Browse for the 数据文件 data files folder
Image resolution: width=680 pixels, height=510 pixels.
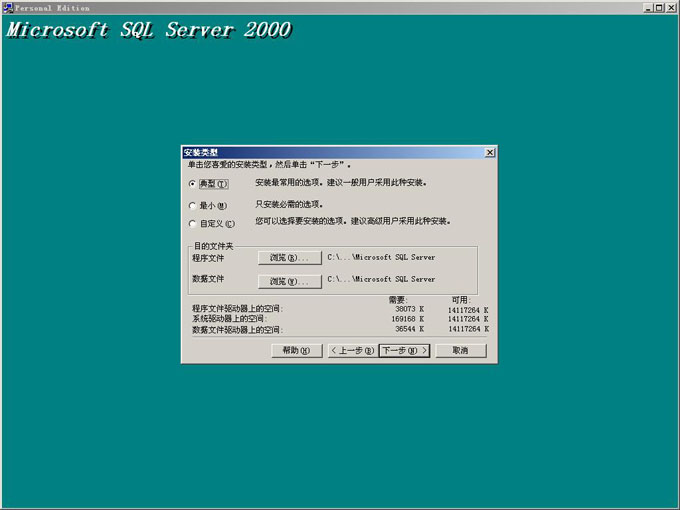[290, 281]
